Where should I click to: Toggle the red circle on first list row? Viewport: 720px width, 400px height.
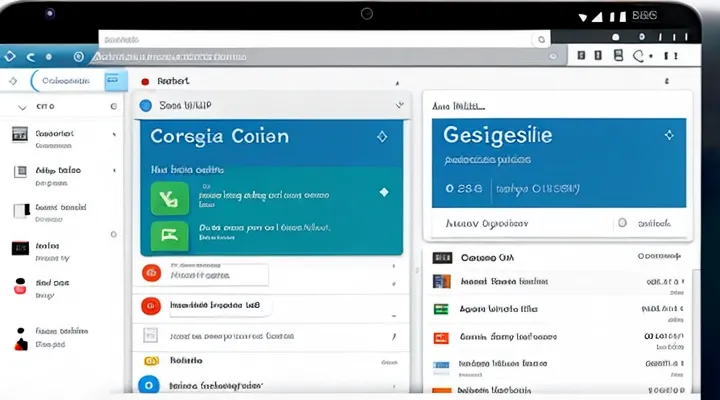[151, 272]
